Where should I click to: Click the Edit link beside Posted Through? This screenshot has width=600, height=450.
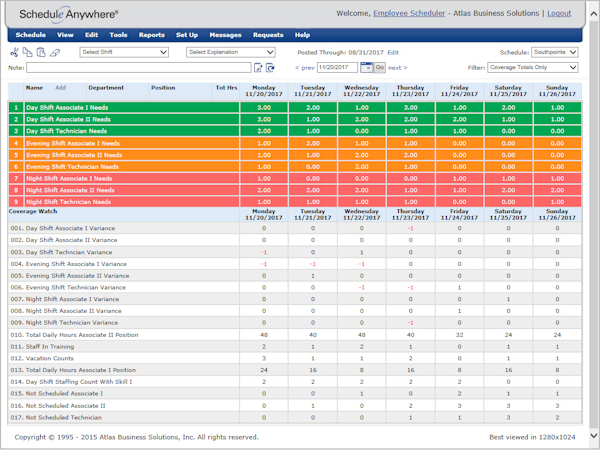coord(393,52)
